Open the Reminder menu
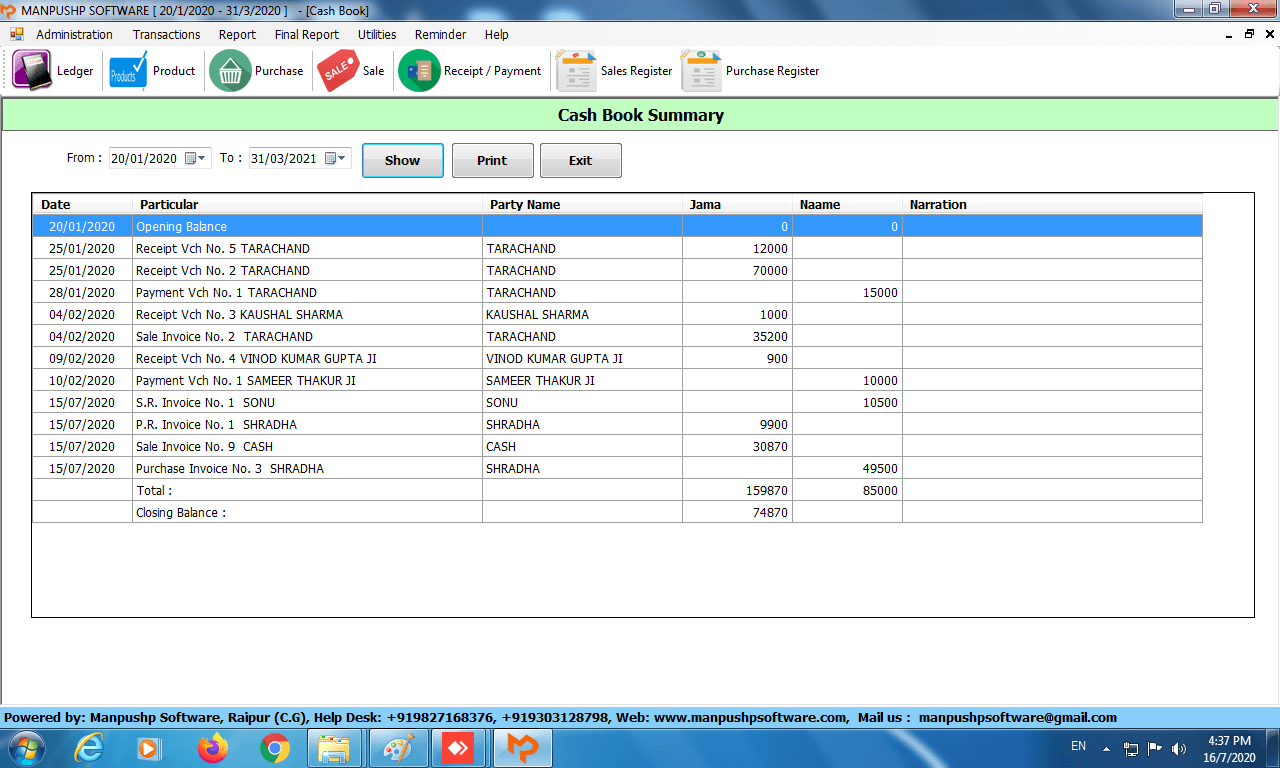 pos(440,34)
